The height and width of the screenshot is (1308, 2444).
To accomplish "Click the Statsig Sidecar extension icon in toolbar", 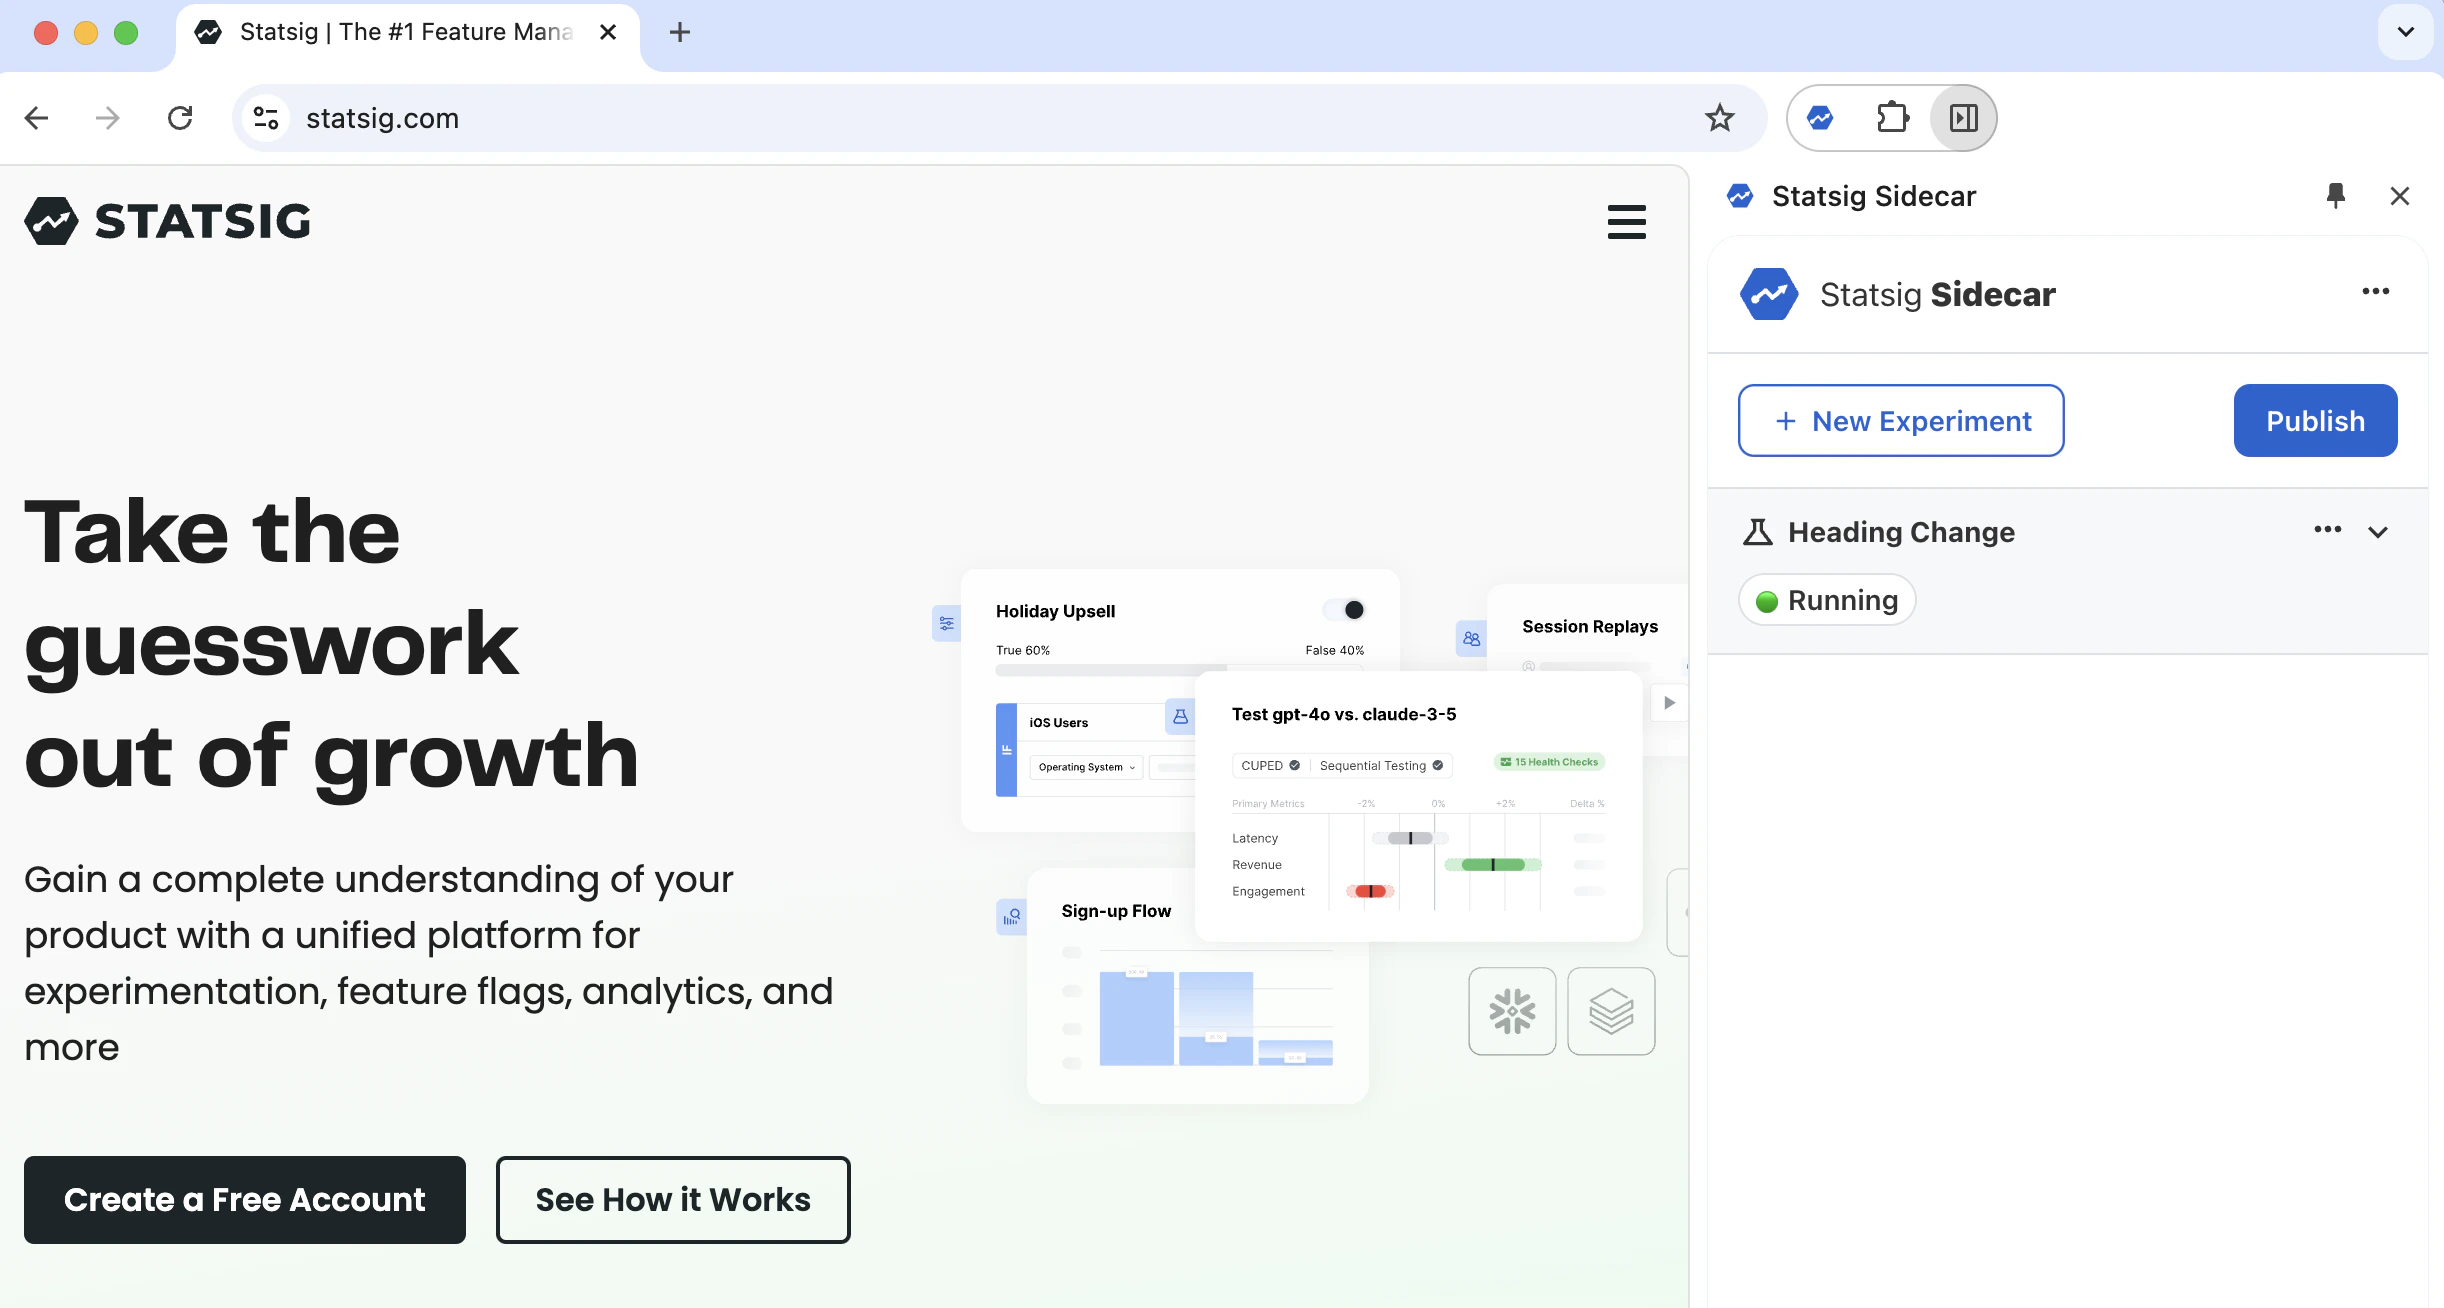I will pos(1819,117).
